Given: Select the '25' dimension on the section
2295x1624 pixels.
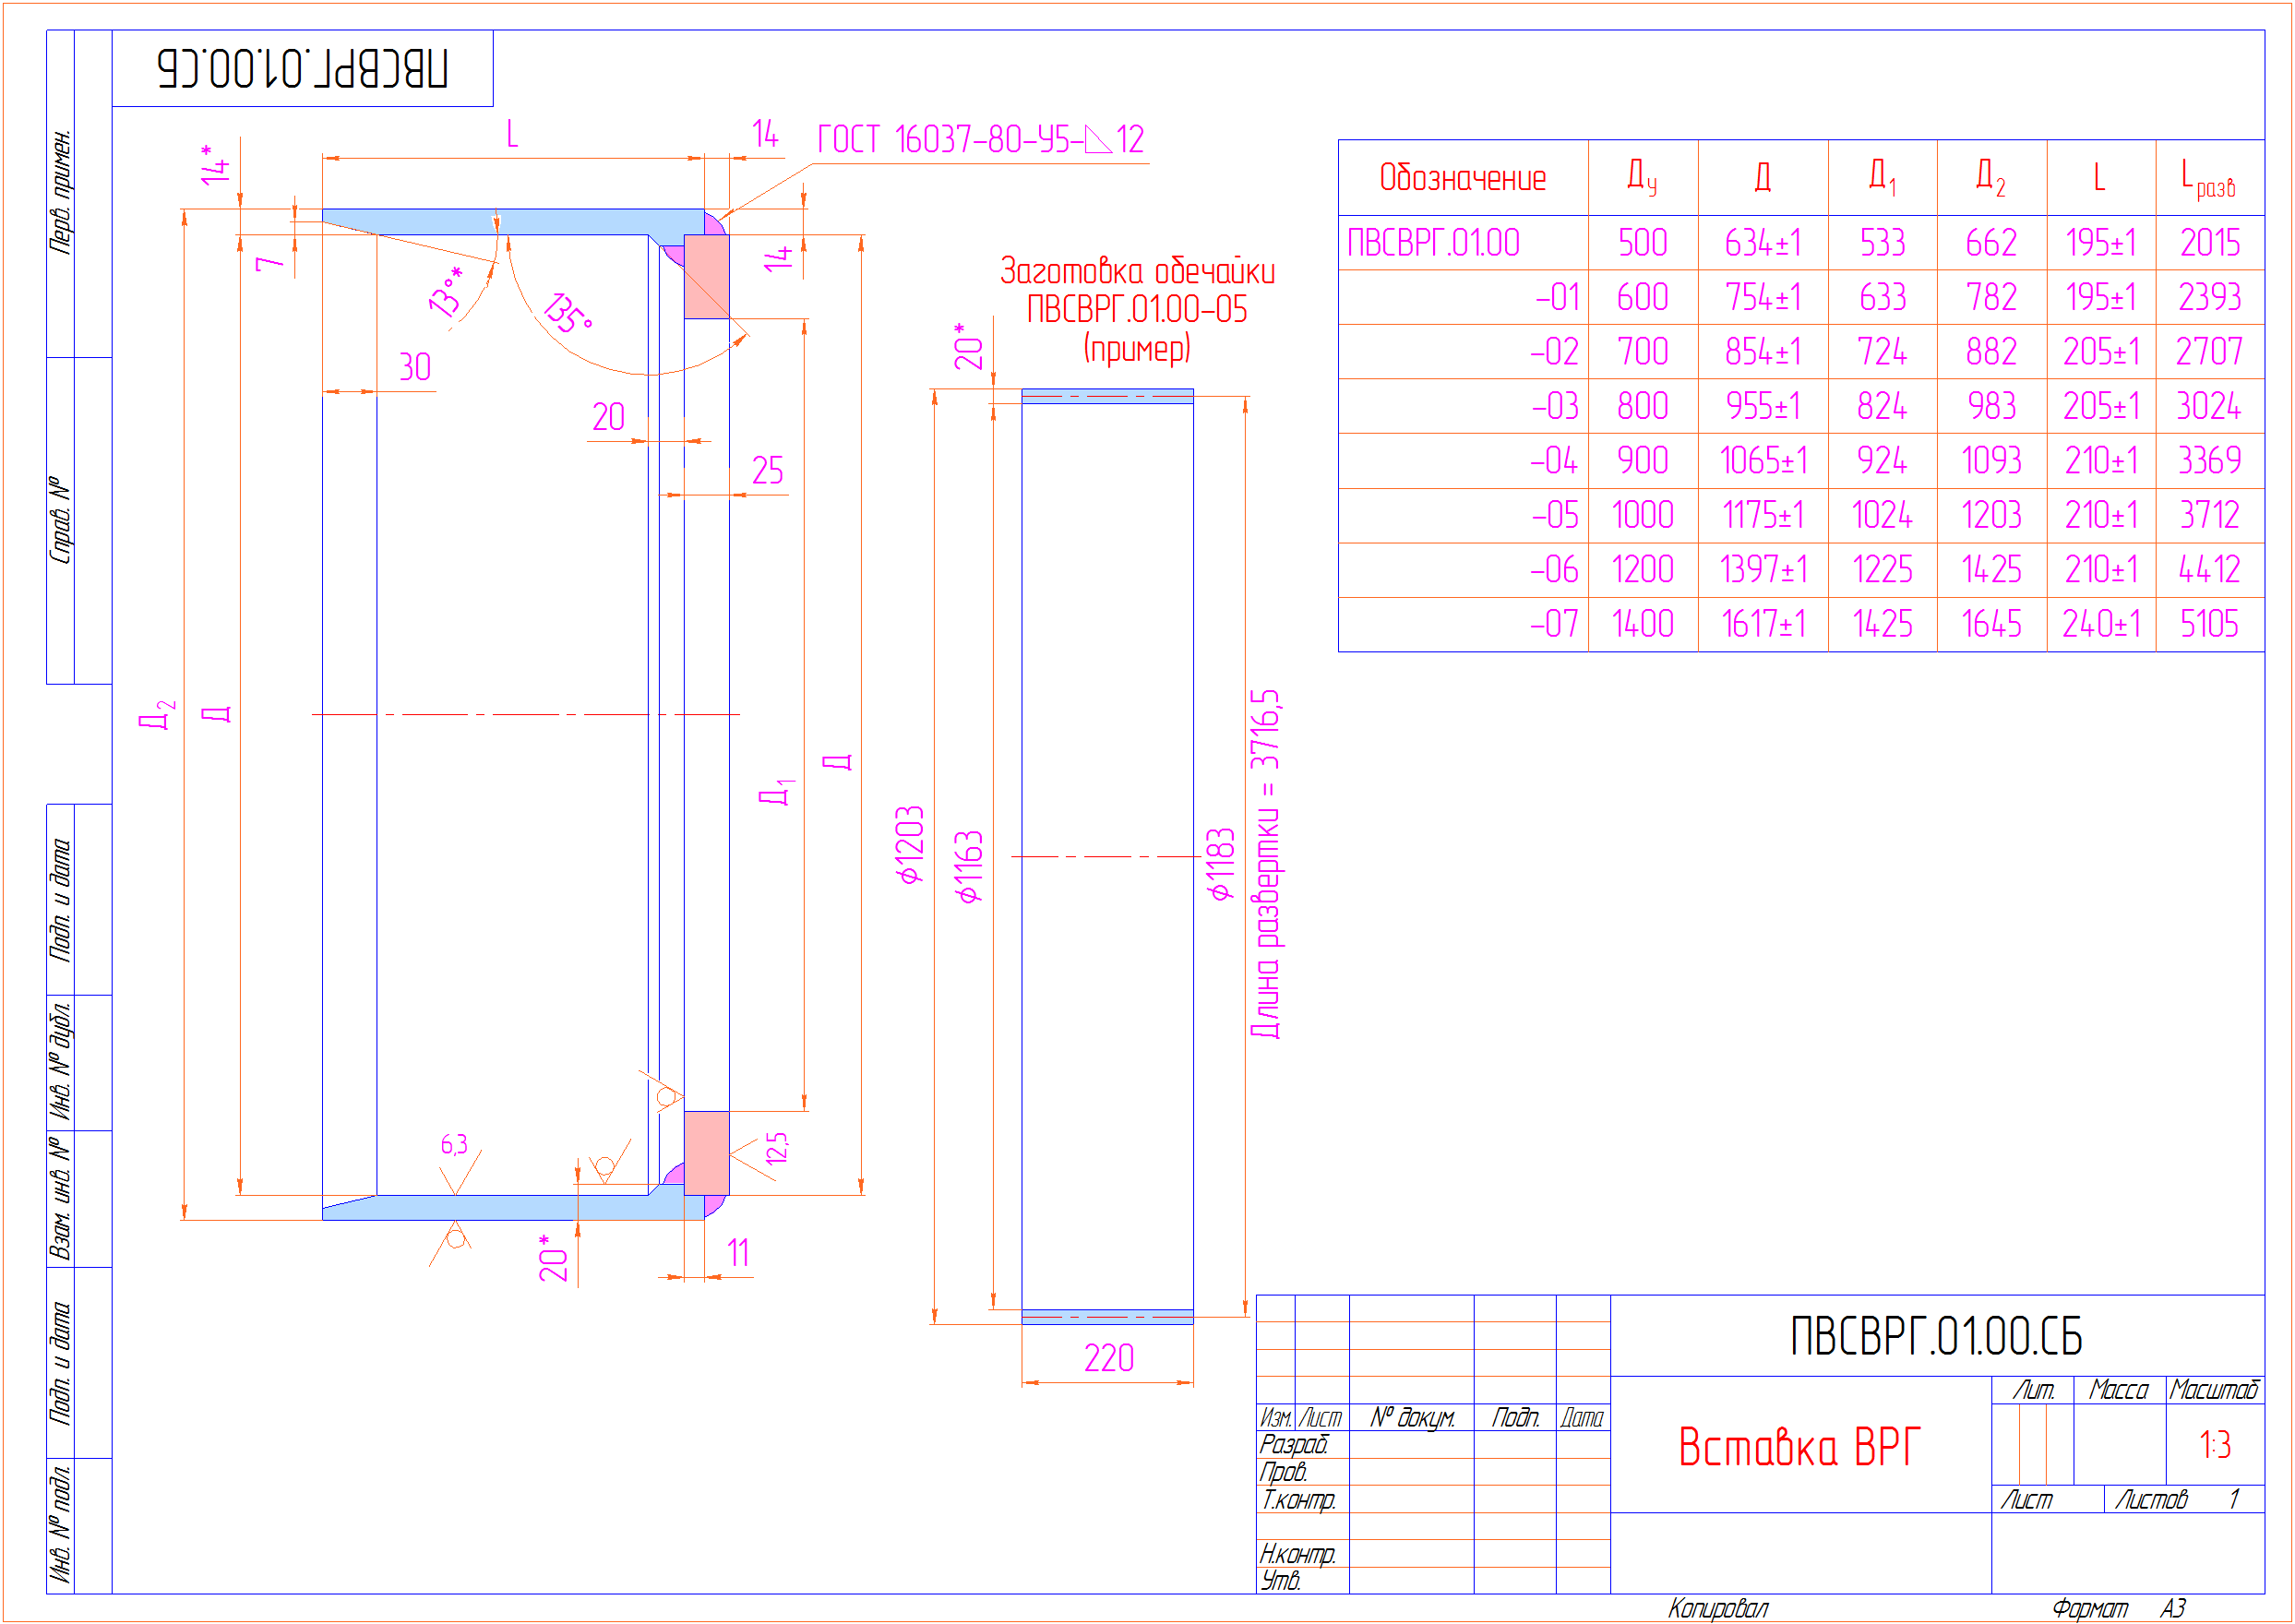Looking at the screenshot, I should point(768,471).
